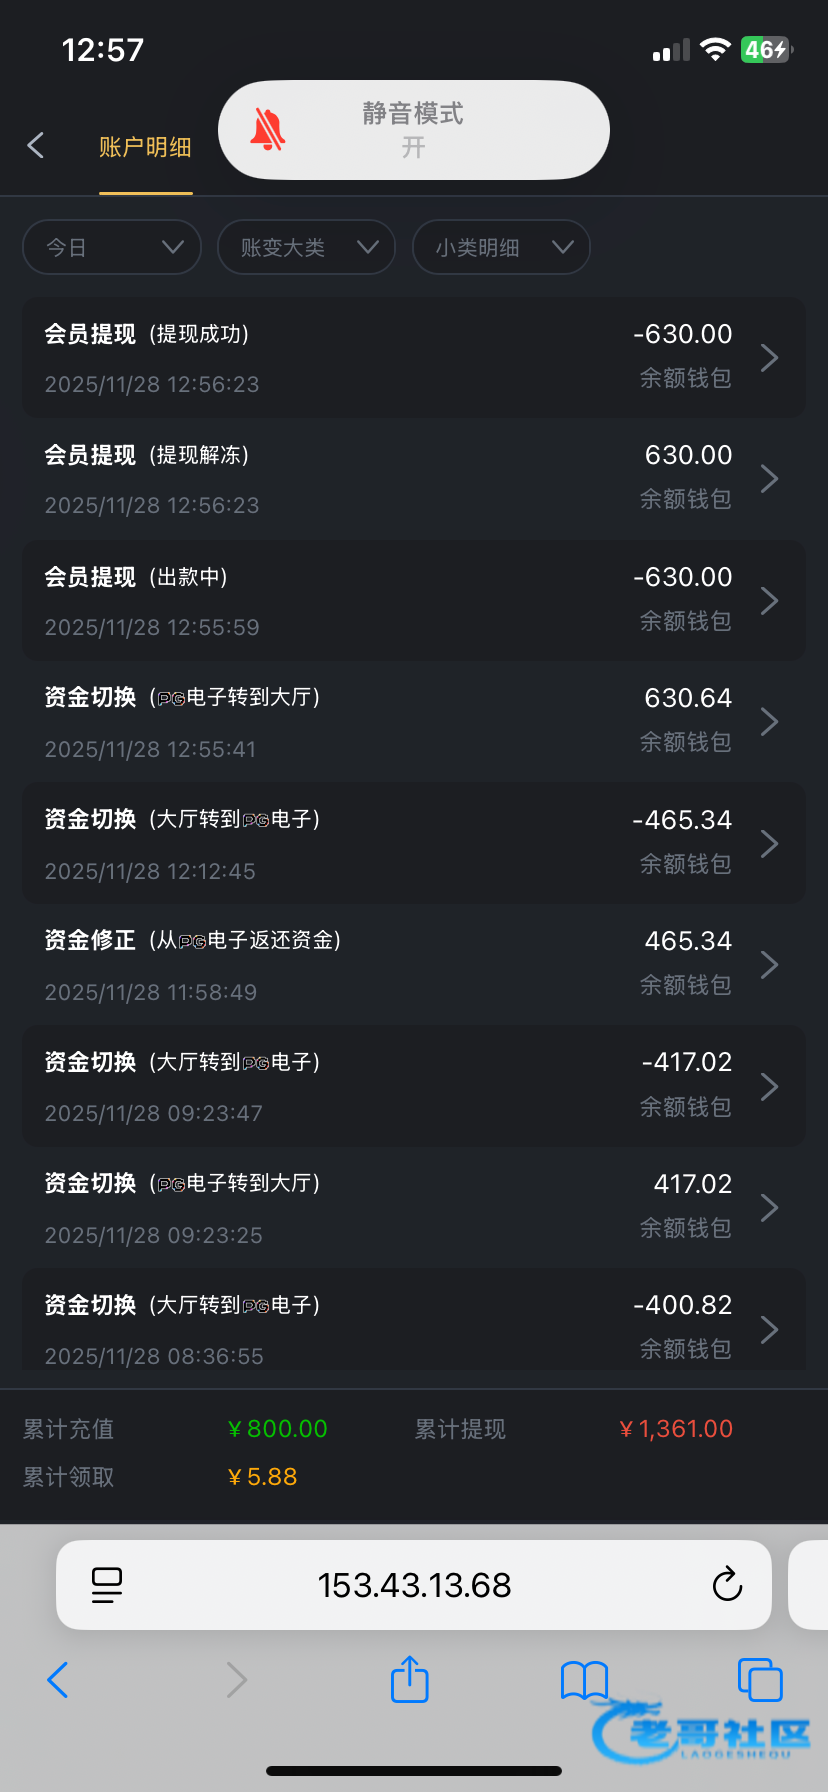View the 会员提现 出款中 transaction
This screenshot has height=1792, width=828.
[413, 601]
